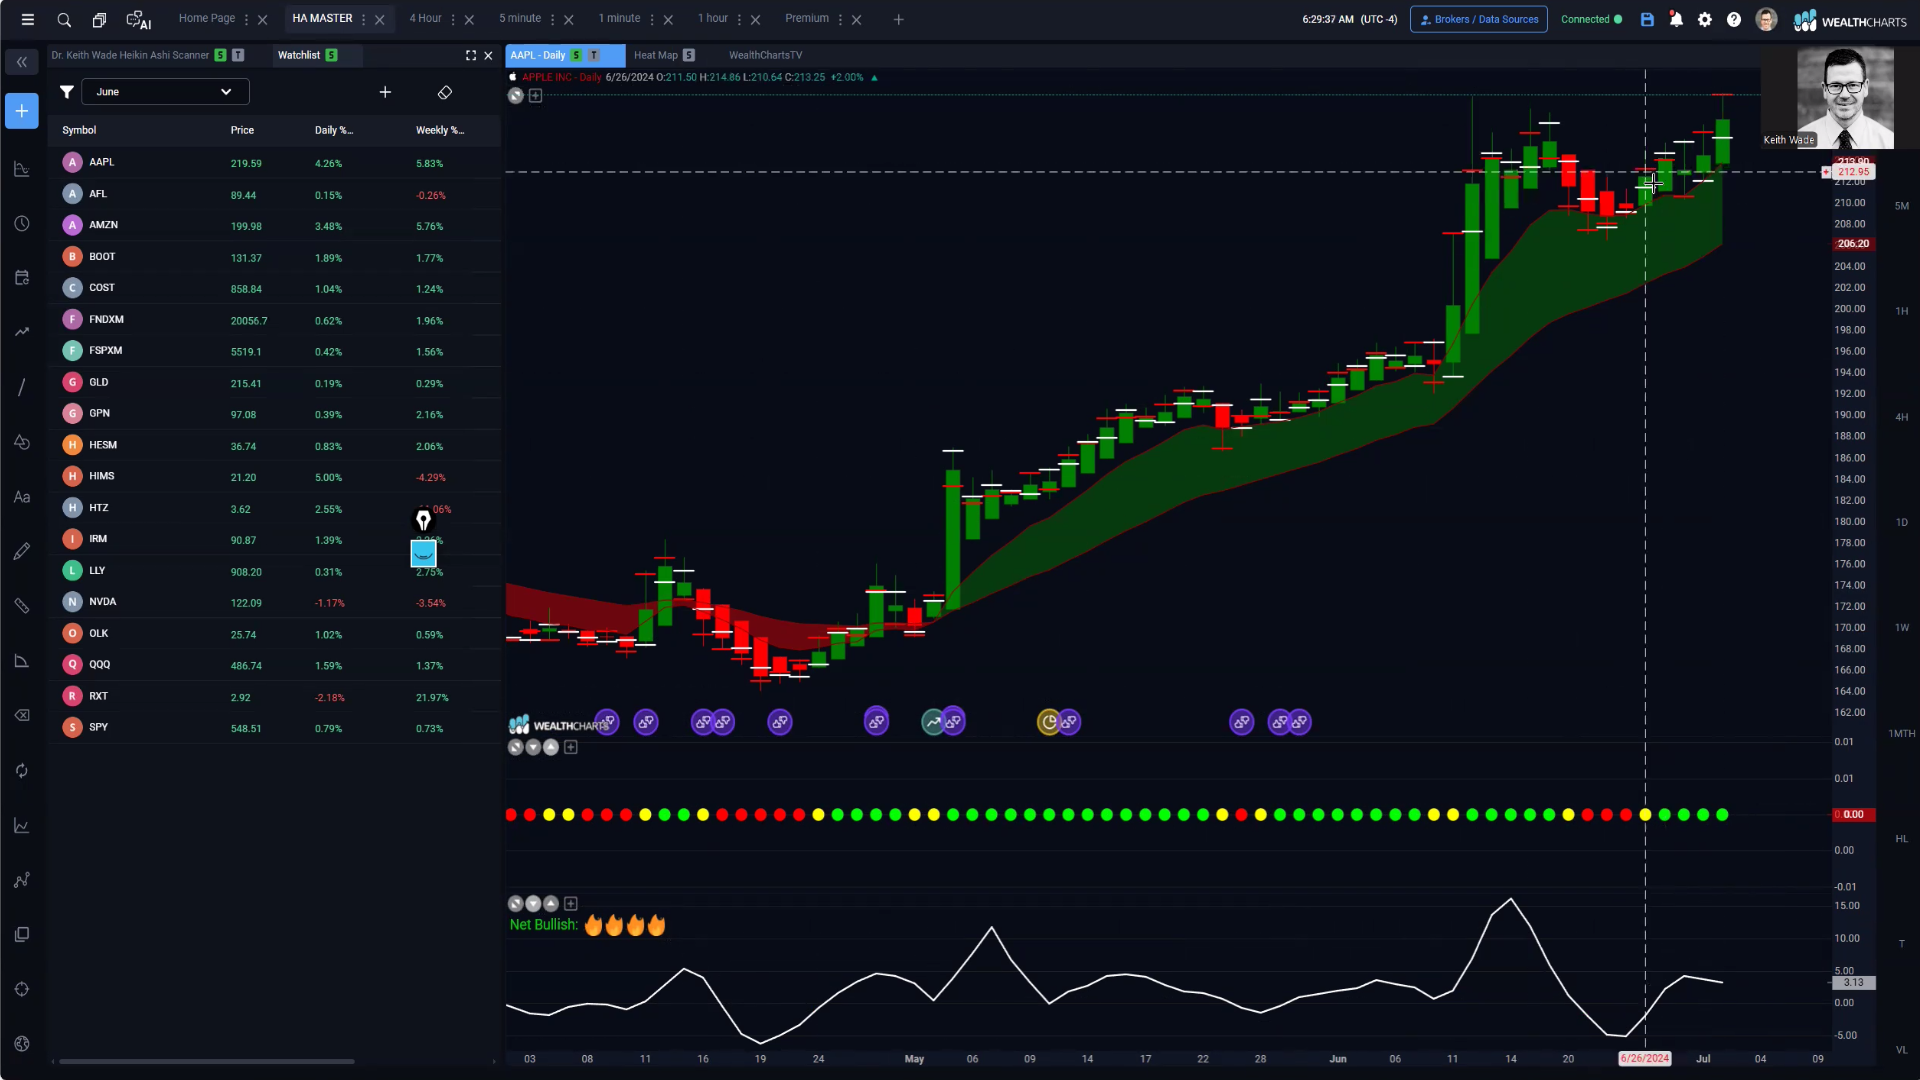Open the June watchlist dropdown
This screenshot has height=1080, width=1920.
[165, 92]
